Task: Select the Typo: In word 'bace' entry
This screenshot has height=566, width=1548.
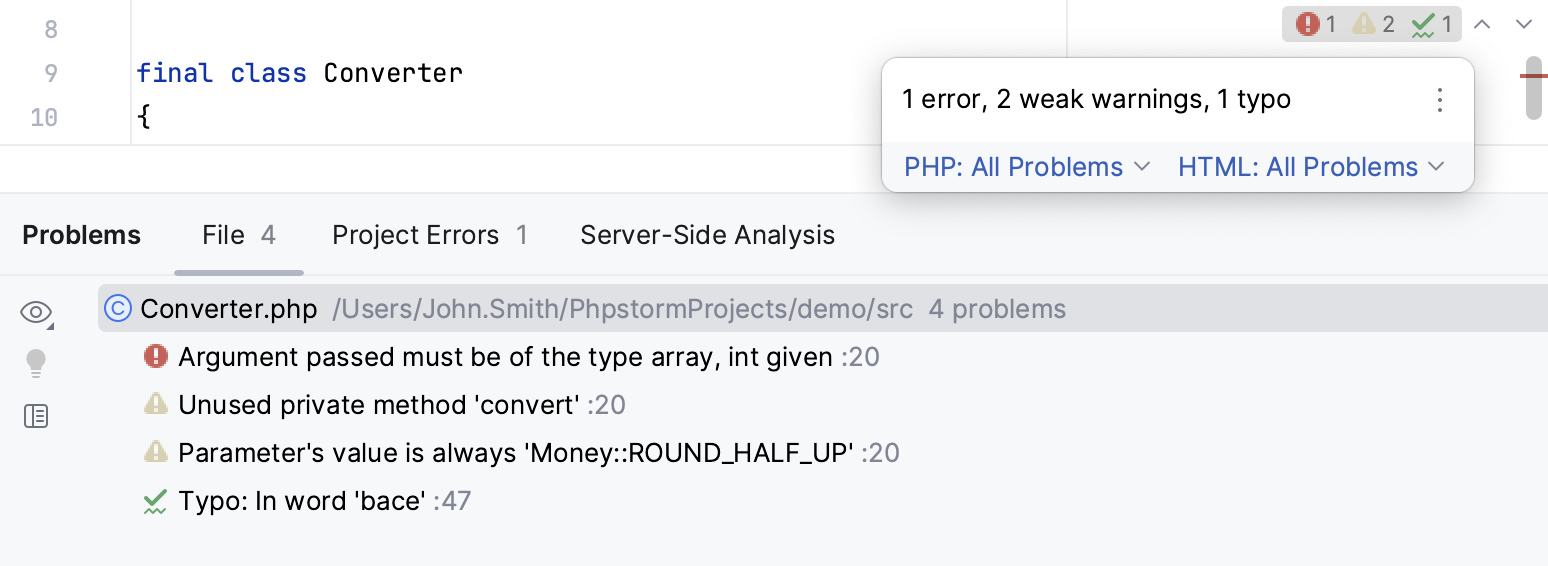Action: pyautogui.click(x=302, y=500)
